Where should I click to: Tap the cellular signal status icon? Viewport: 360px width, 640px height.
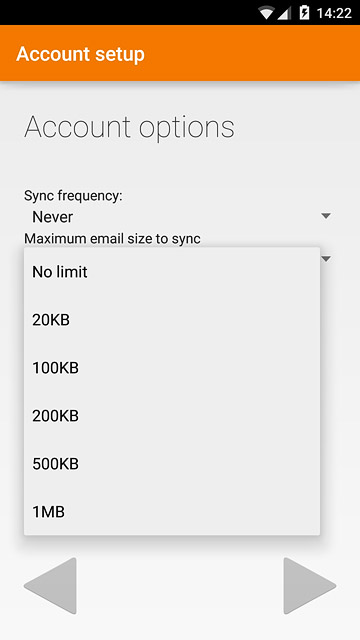(284, 13)
